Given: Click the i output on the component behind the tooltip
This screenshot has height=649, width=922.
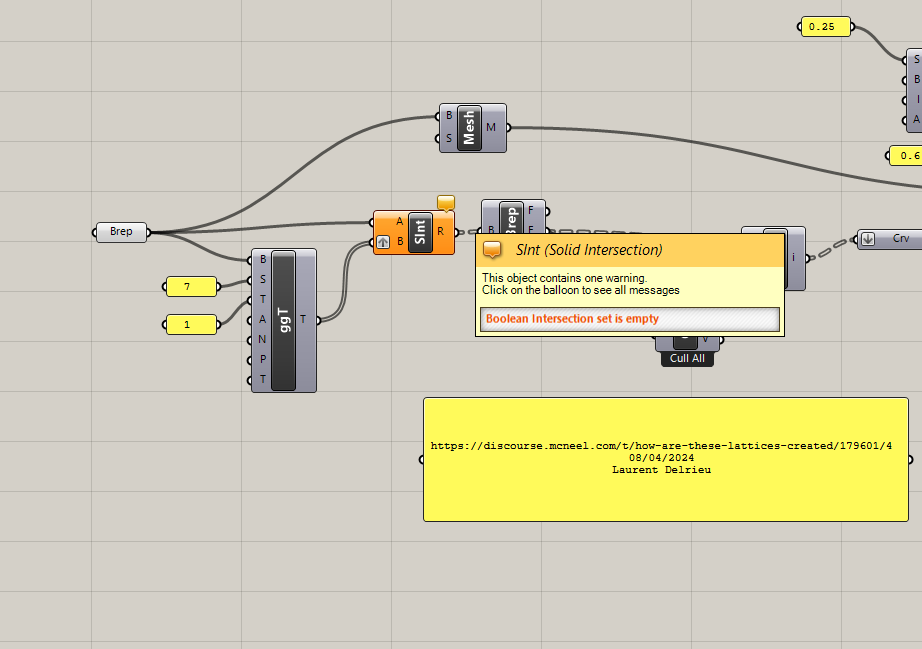Looking at the screenshot, I should pos(793,257).
